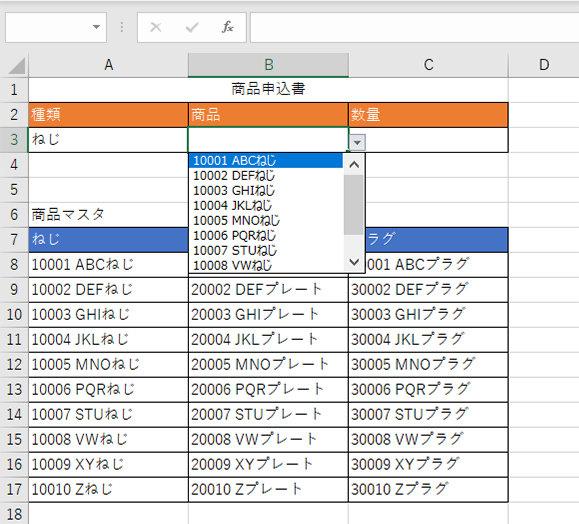
Task: Click the Insert Function fx icon
Action: click(x=227, y=27)
